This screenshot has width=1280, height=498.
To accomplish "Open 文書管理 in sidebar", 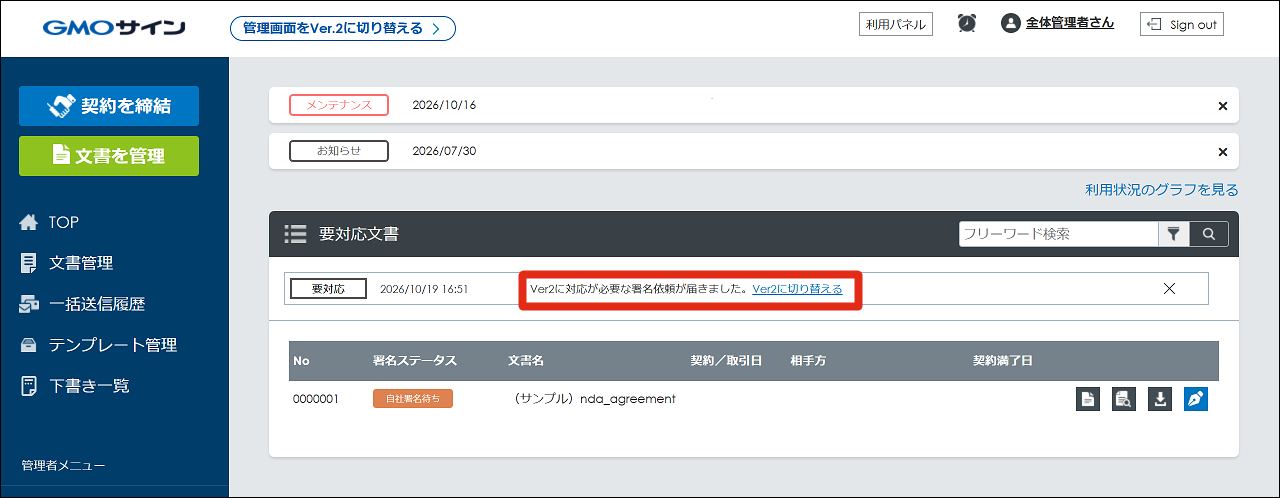I will (81, 263).
